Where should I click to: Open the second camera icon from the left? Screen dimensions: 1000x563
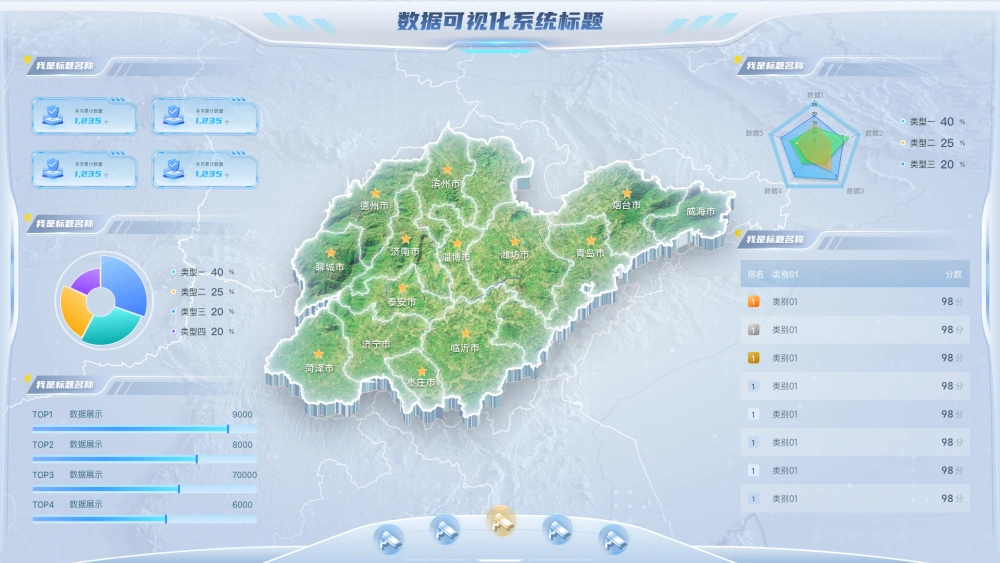click(444, 528)
